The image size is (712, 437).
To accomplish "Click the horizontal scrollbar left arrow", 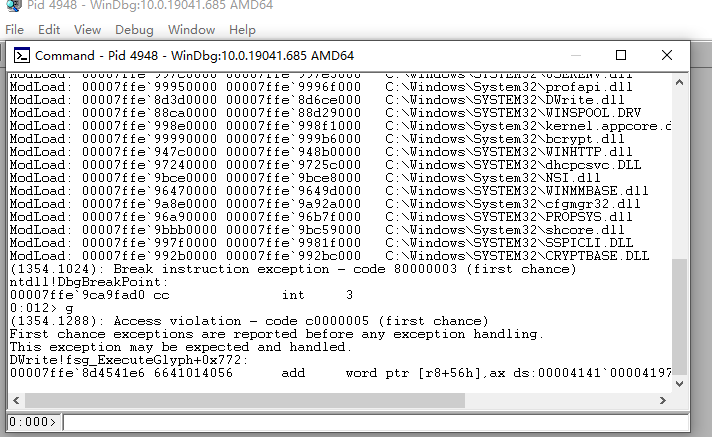I will pyautogui.click(x=16, y=400).
